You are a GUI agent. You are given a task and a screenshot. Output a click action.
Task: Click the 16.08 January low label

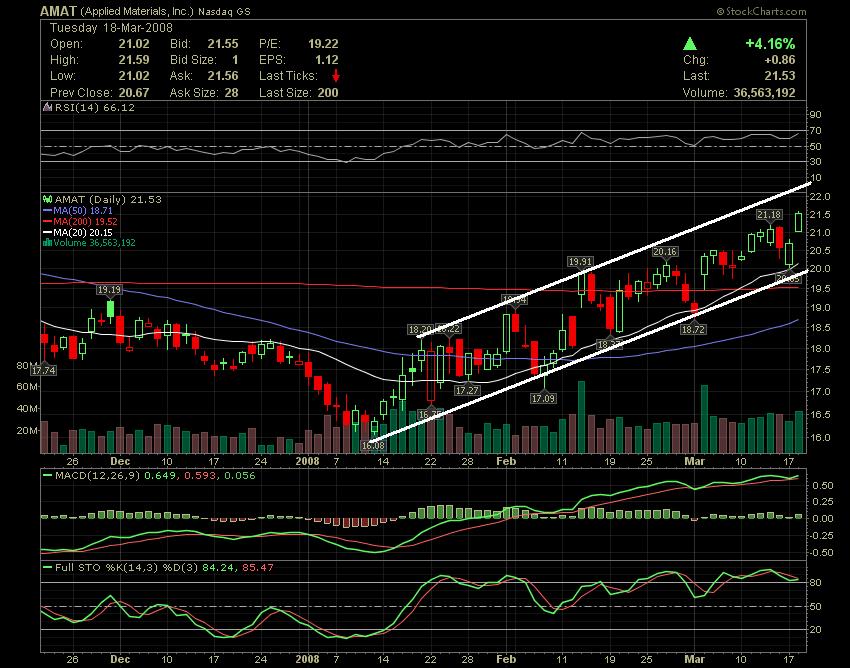pyautogui.click(x=373, y=446)
